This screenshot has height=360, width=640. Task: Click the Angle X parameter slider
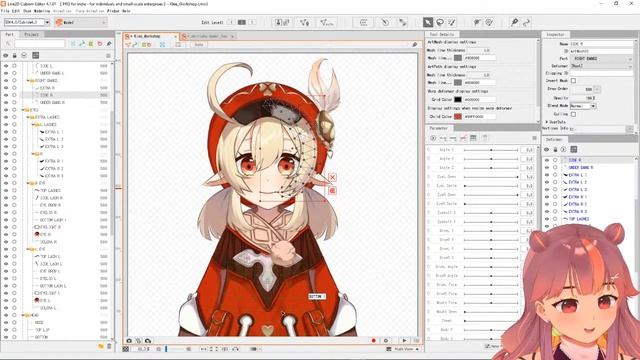pos(491,150)
